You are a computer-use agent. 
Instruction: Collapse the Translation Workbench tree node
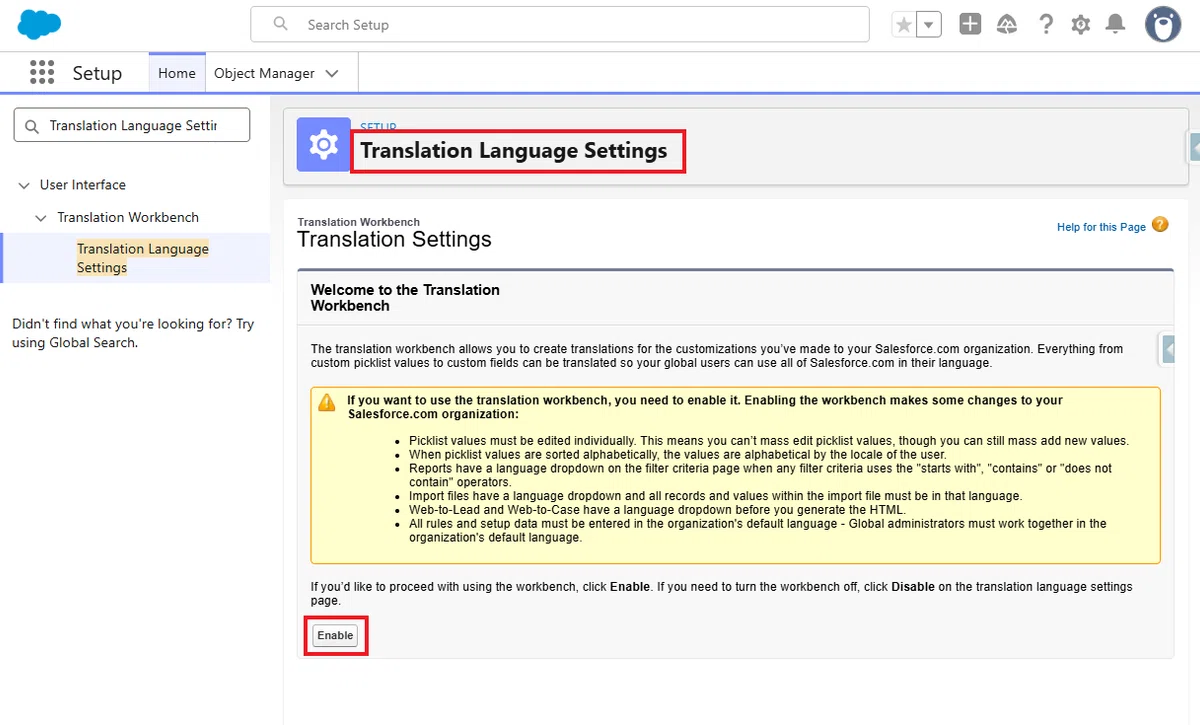tap(41, 217)
